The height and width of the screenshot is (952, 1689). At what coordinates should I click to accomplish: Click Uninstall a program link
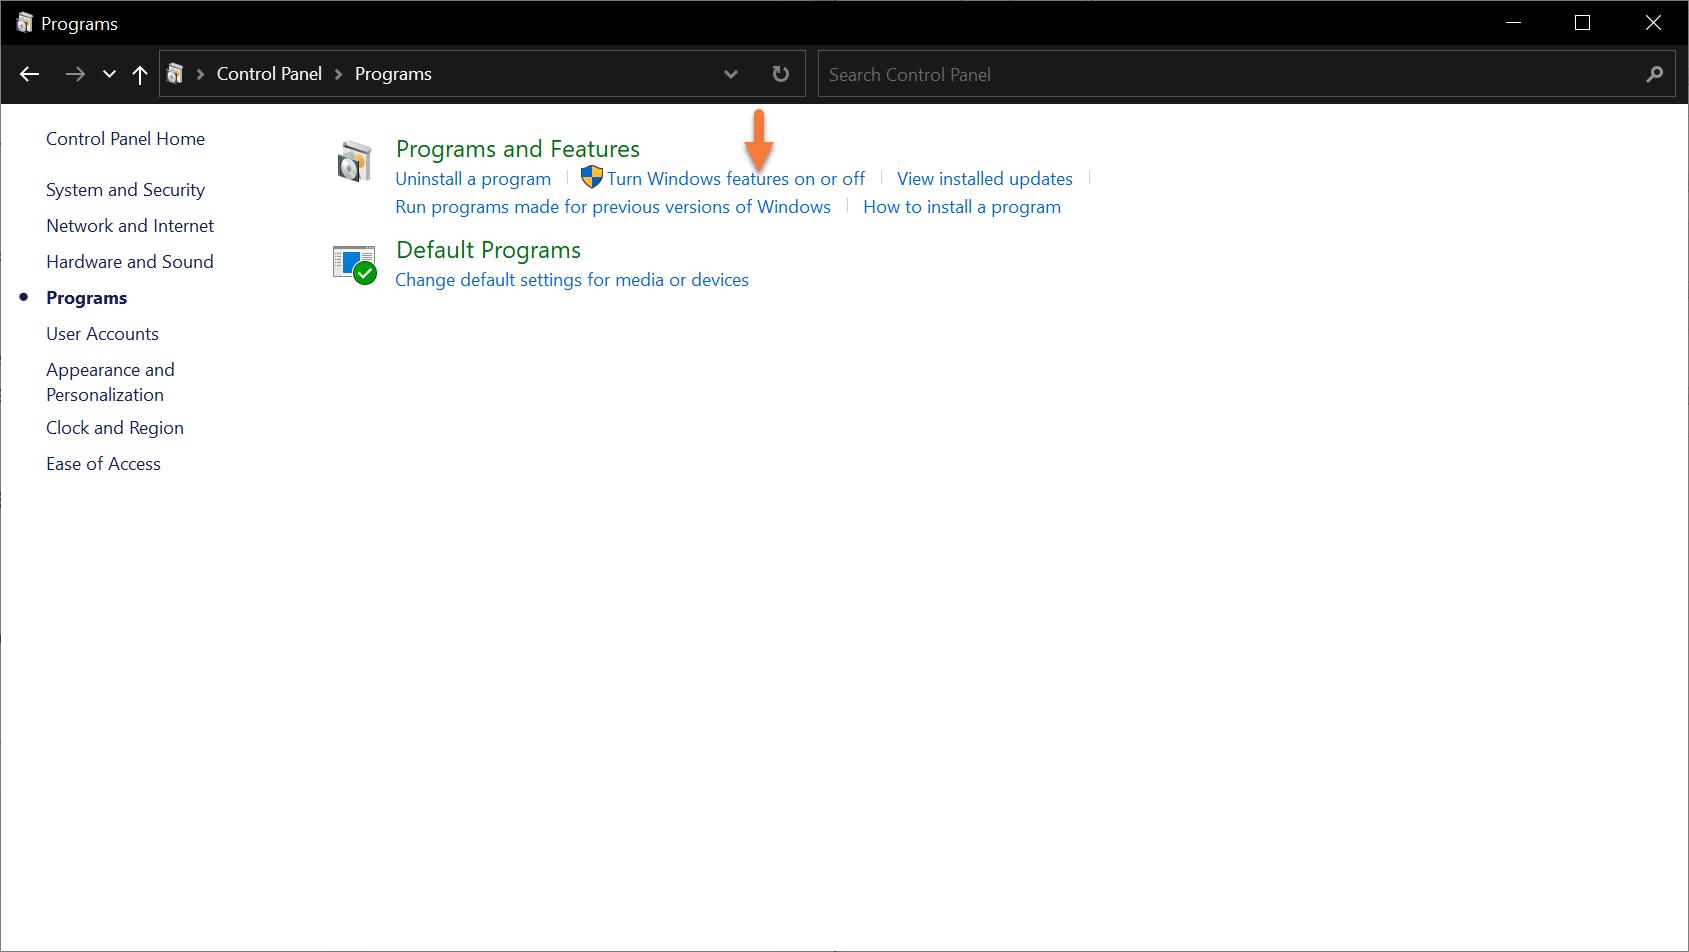click(473, 179)
